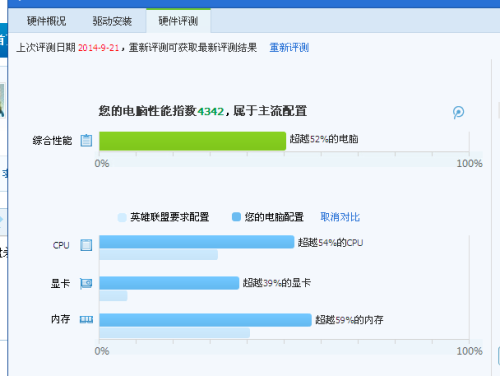500x376 pixels.
Task: Click the 综合性能 clipboard icon
Action: [86, 140]
